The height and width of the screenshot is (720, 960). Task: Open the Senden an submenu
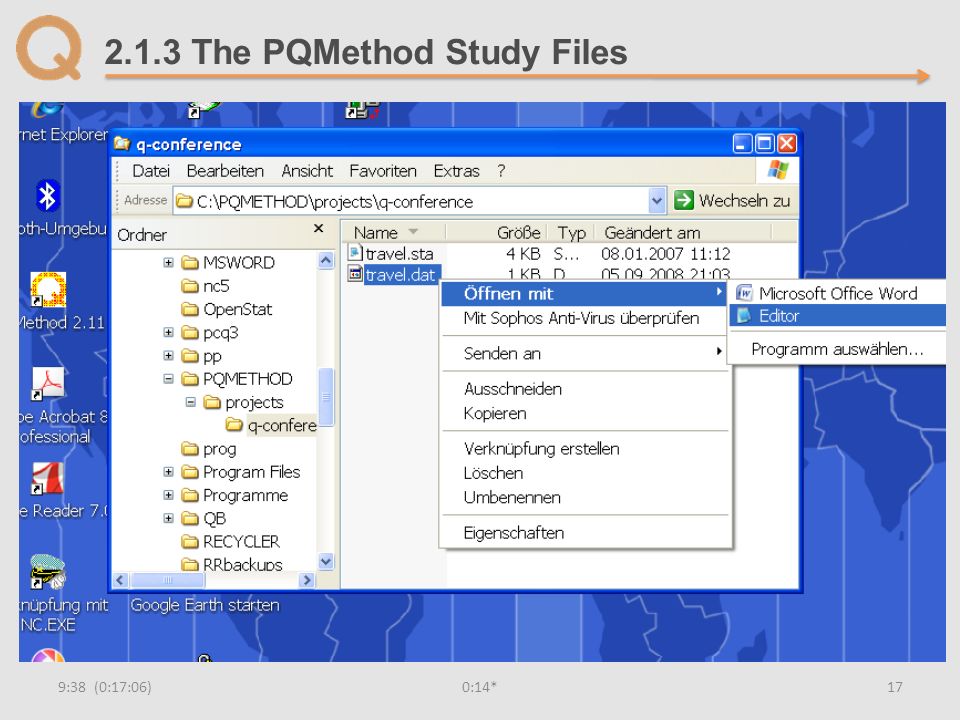coord(585,353)
